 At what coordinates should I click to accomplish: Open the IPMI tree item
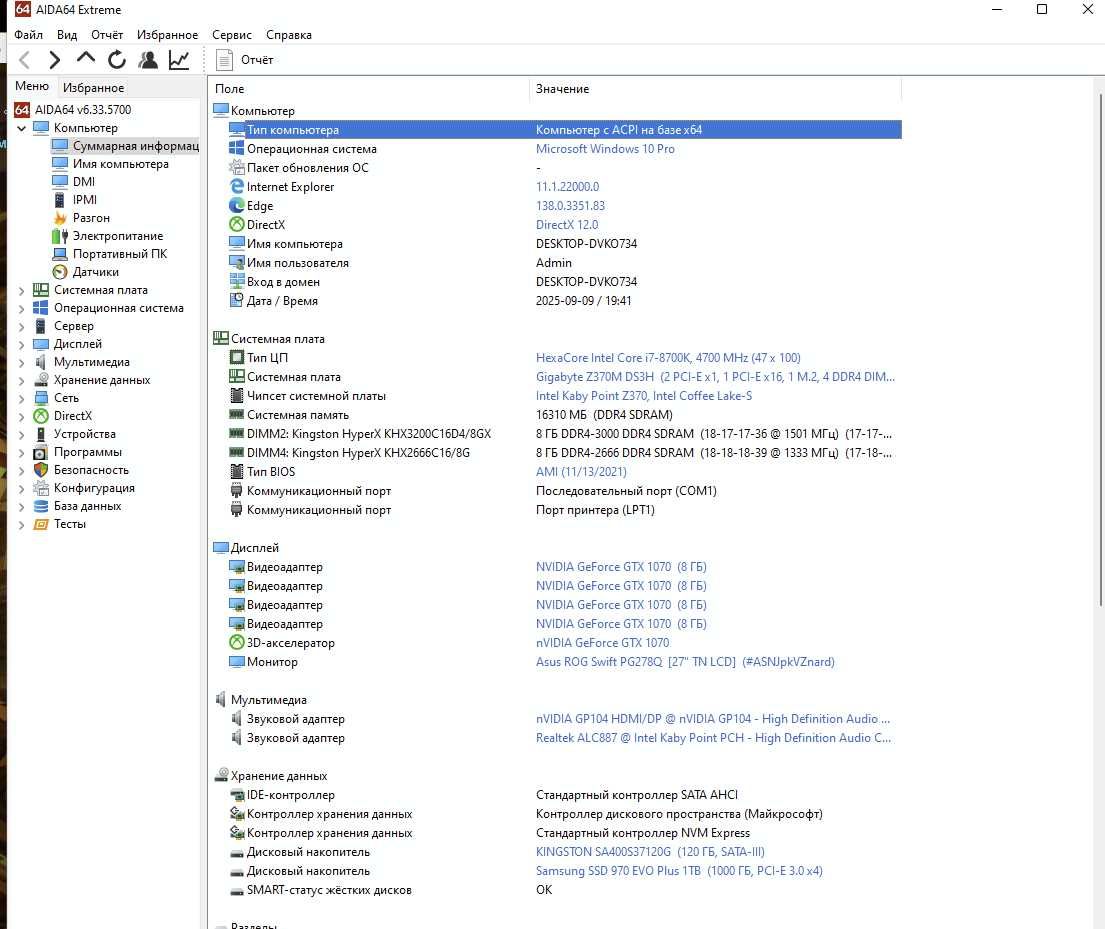(x=85, y=199)
